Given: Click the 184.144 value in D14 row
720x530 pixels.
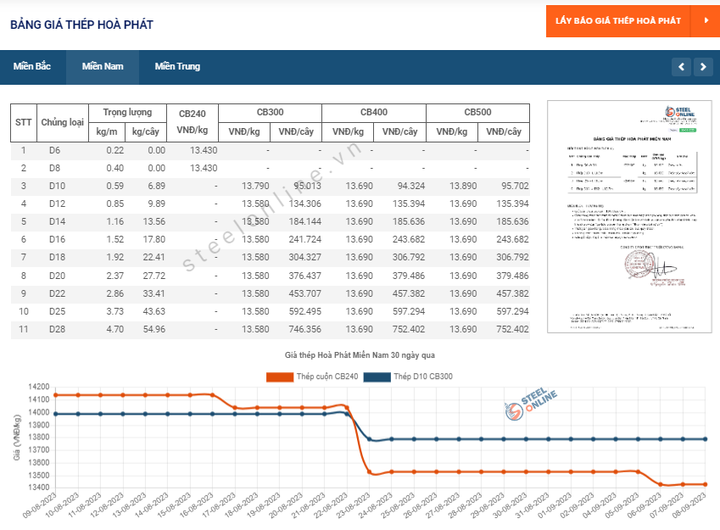Looking at the screenshot, I should point(305,222).
